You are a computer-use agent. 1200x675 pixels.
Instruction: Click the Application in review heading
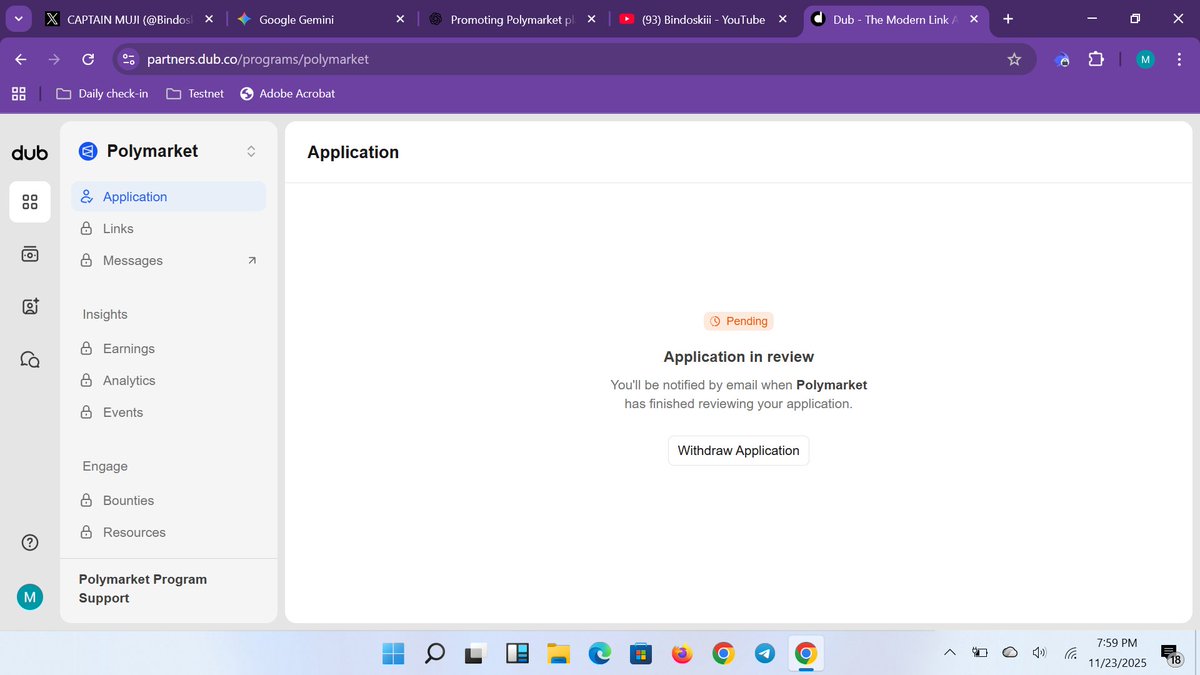738,357
